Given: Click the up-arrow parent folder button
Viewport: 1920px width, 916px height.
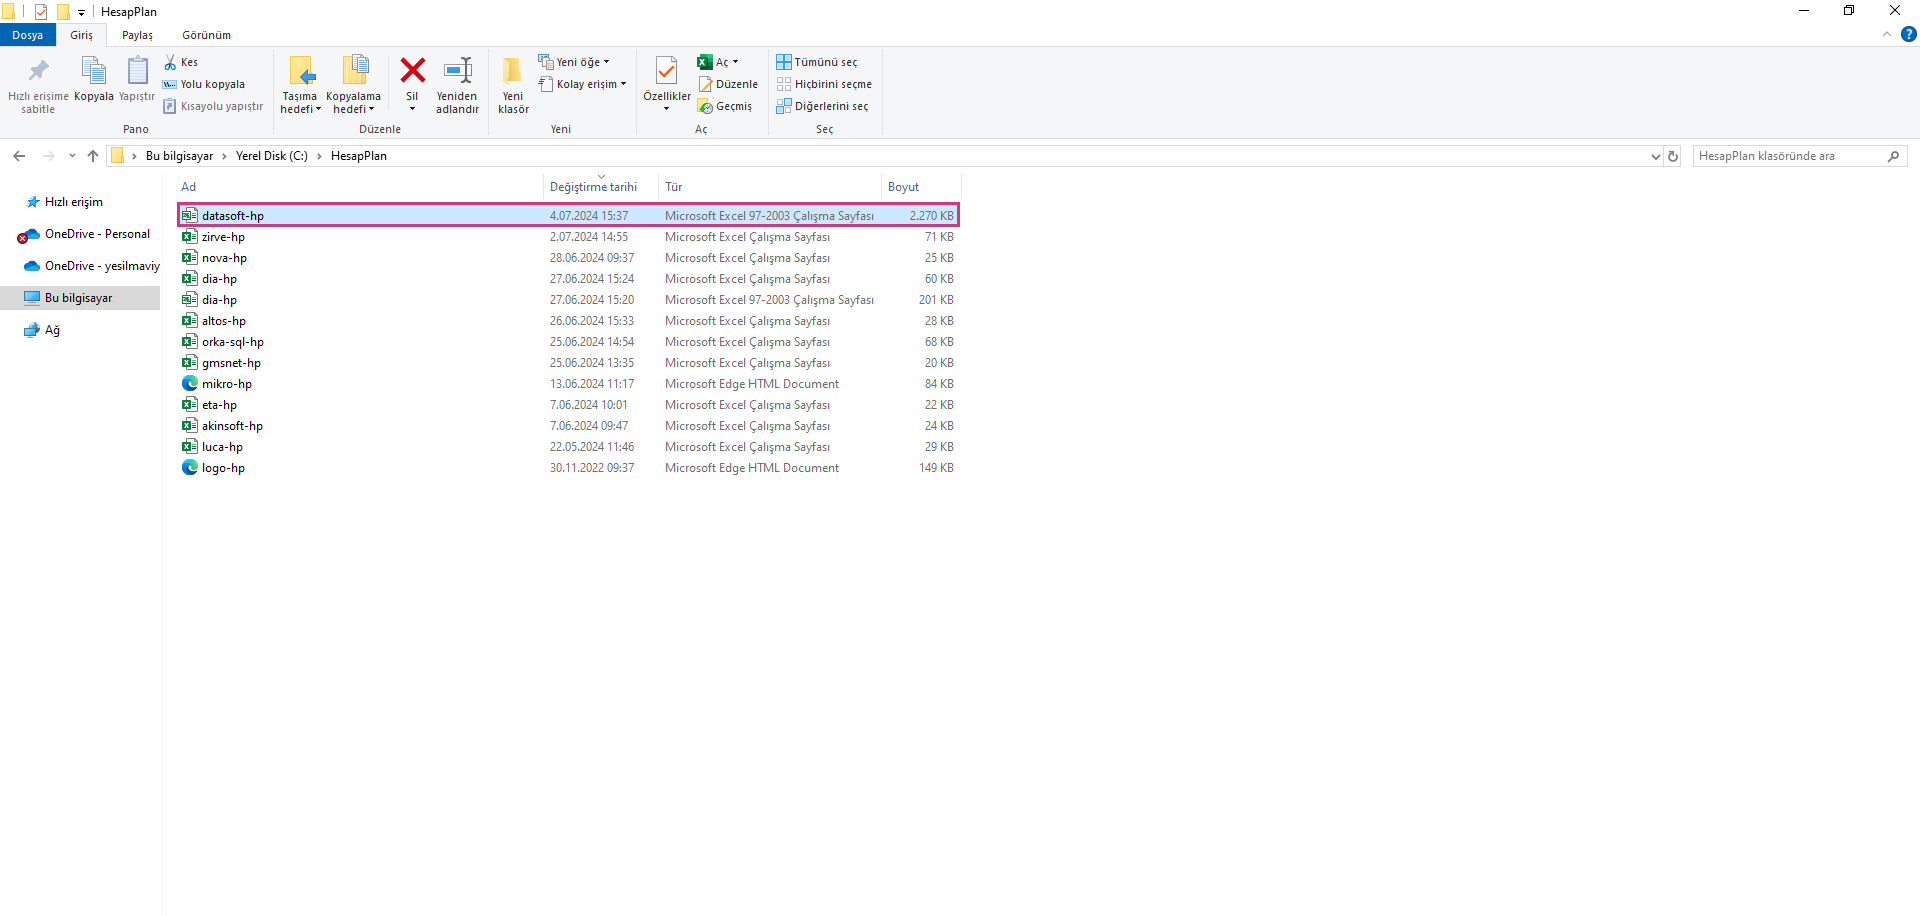Looking at the screenshot, I should [93, 156].
